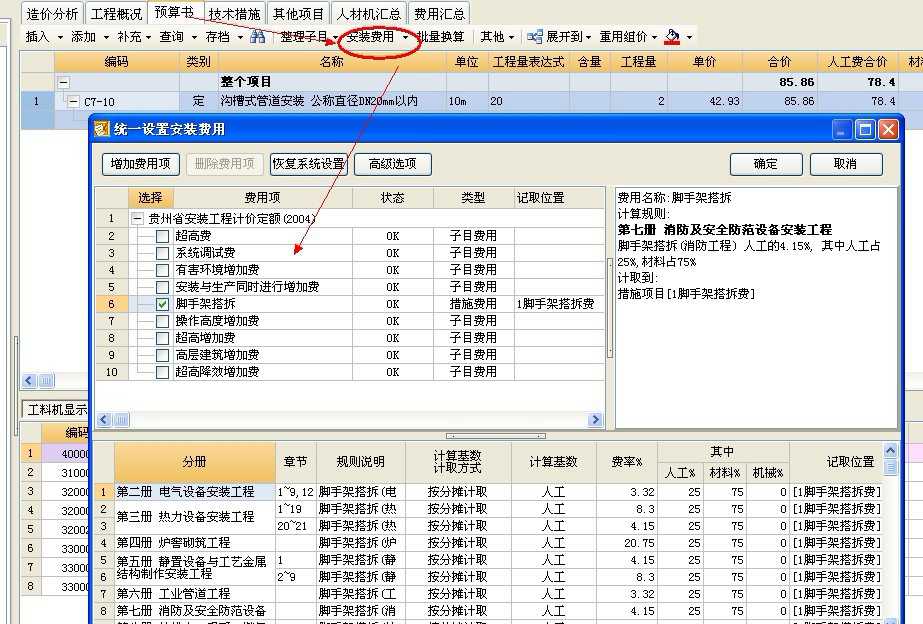Click the 补充 toolbar button

(129, 37)
